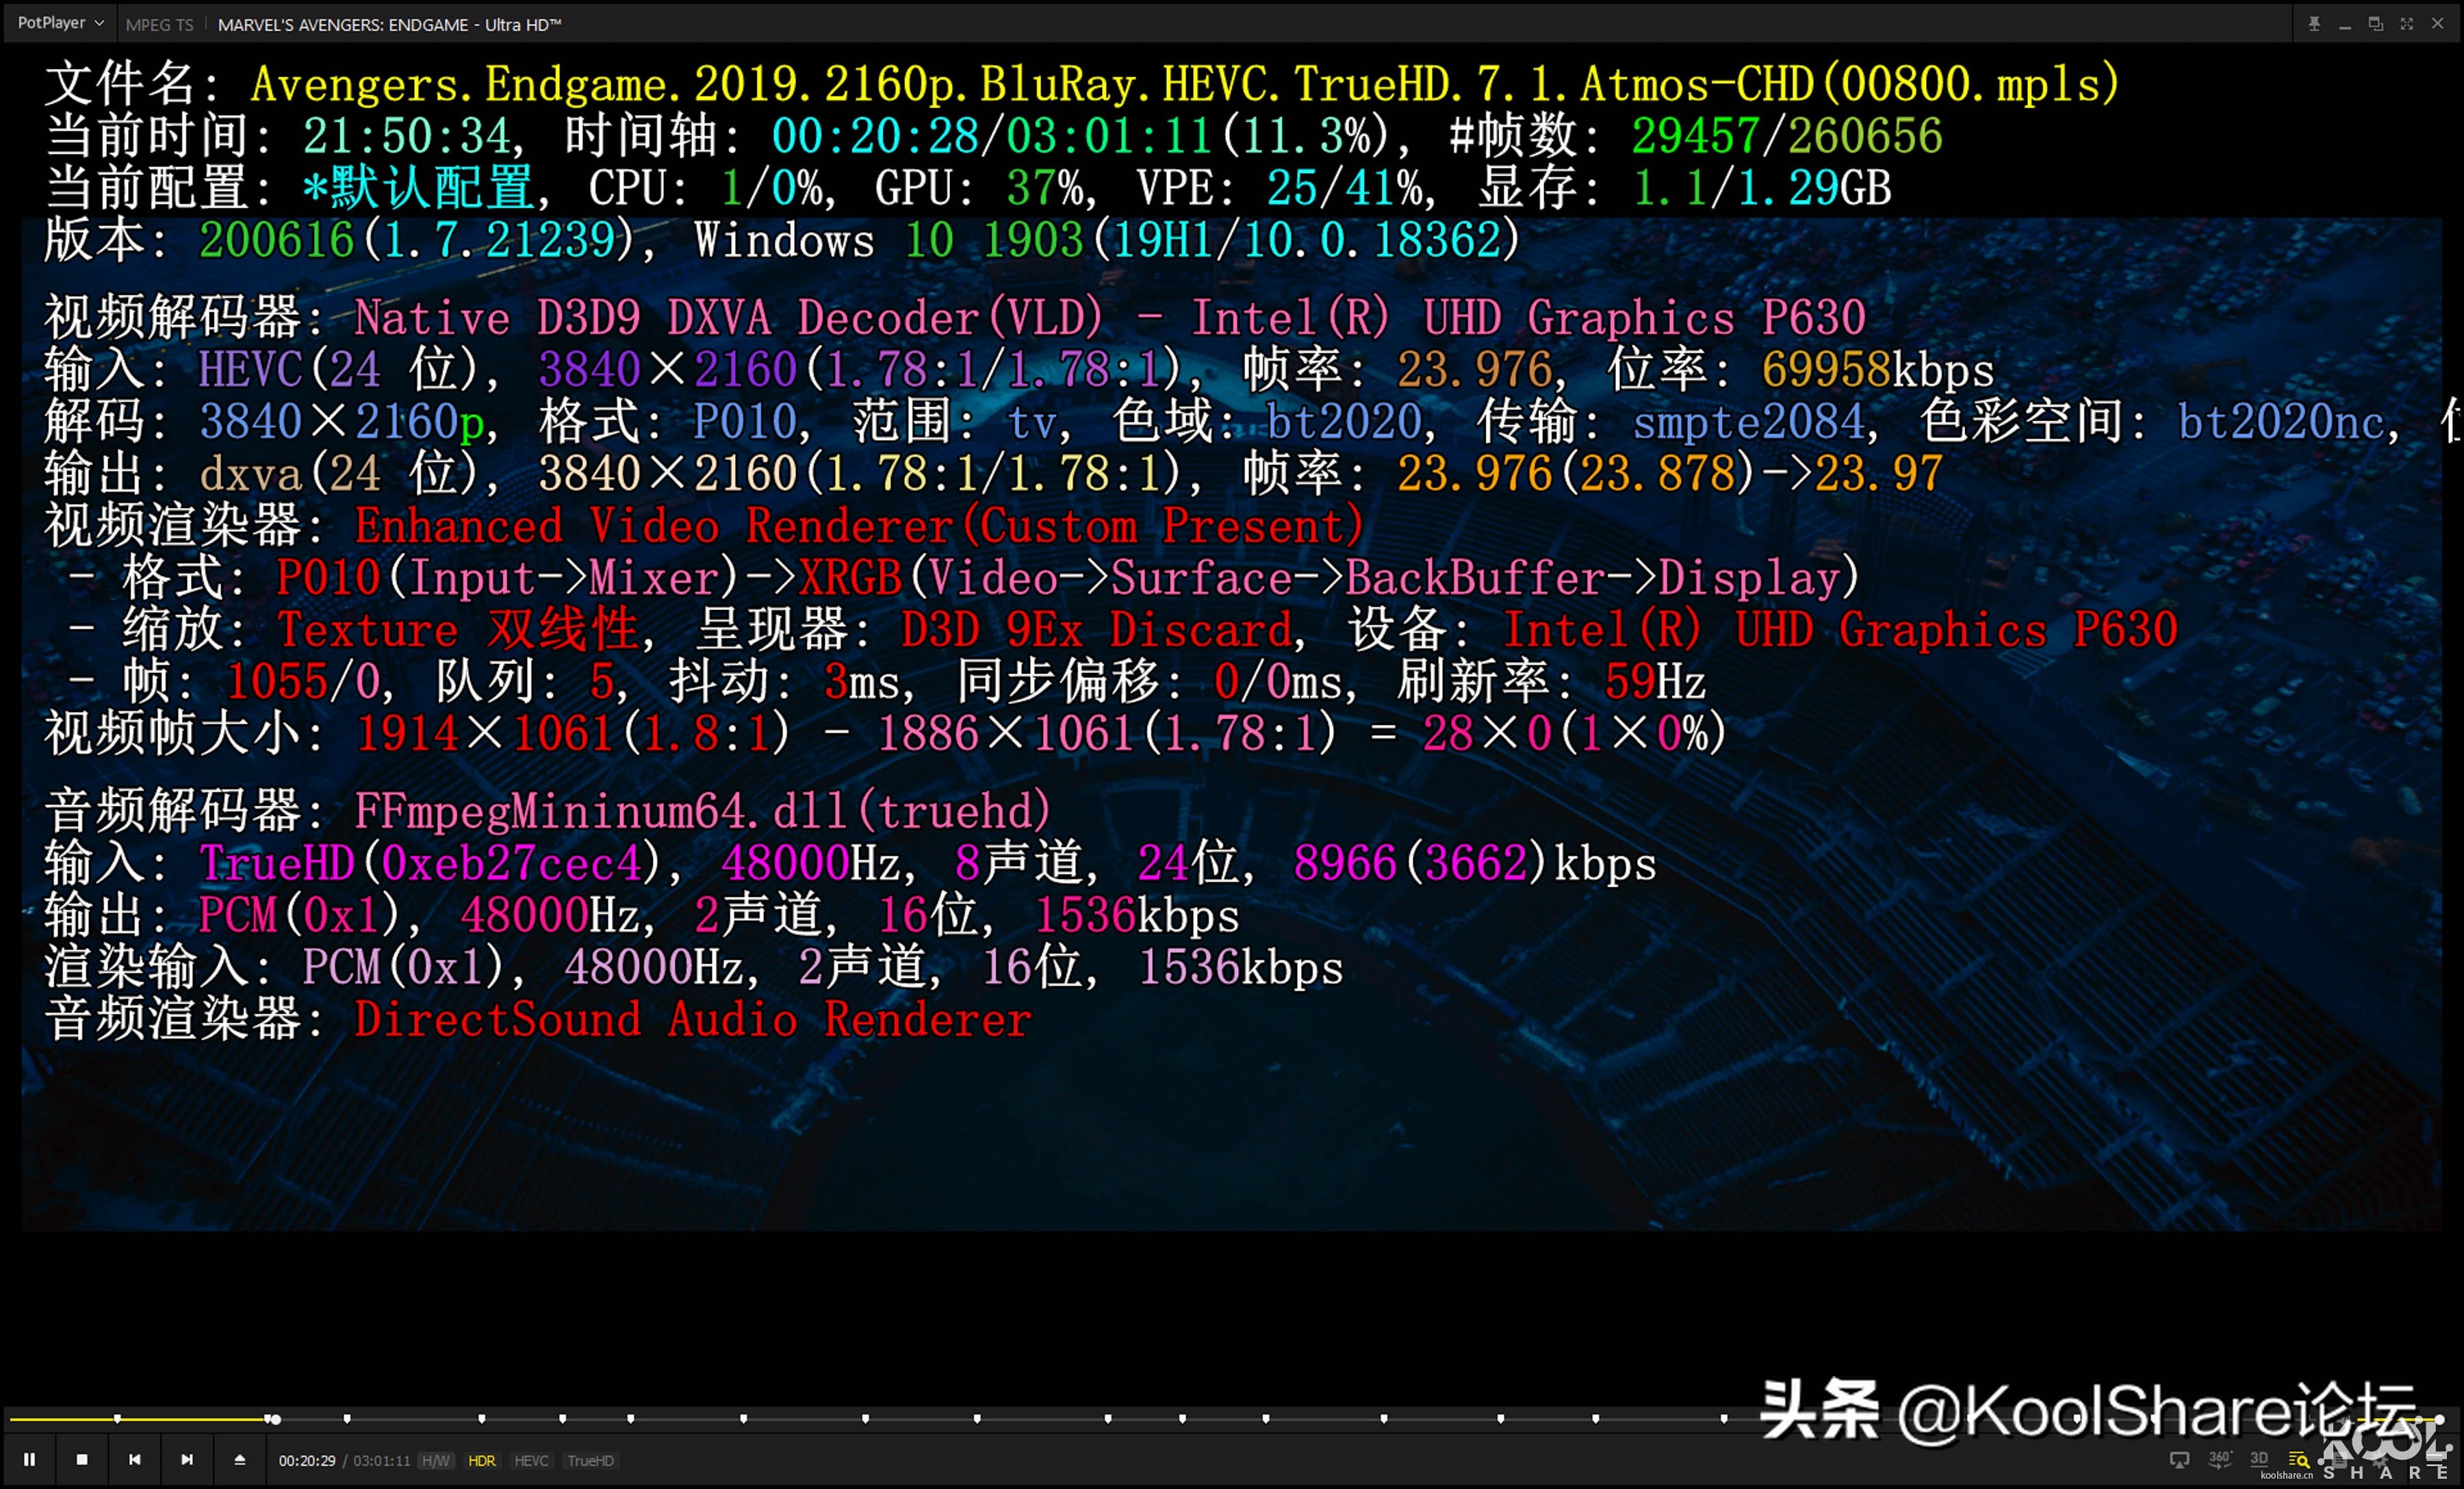
Task: Toggle H/W hardware decoding indicator
Action: pyautogui.click(x=435, y=1460)
